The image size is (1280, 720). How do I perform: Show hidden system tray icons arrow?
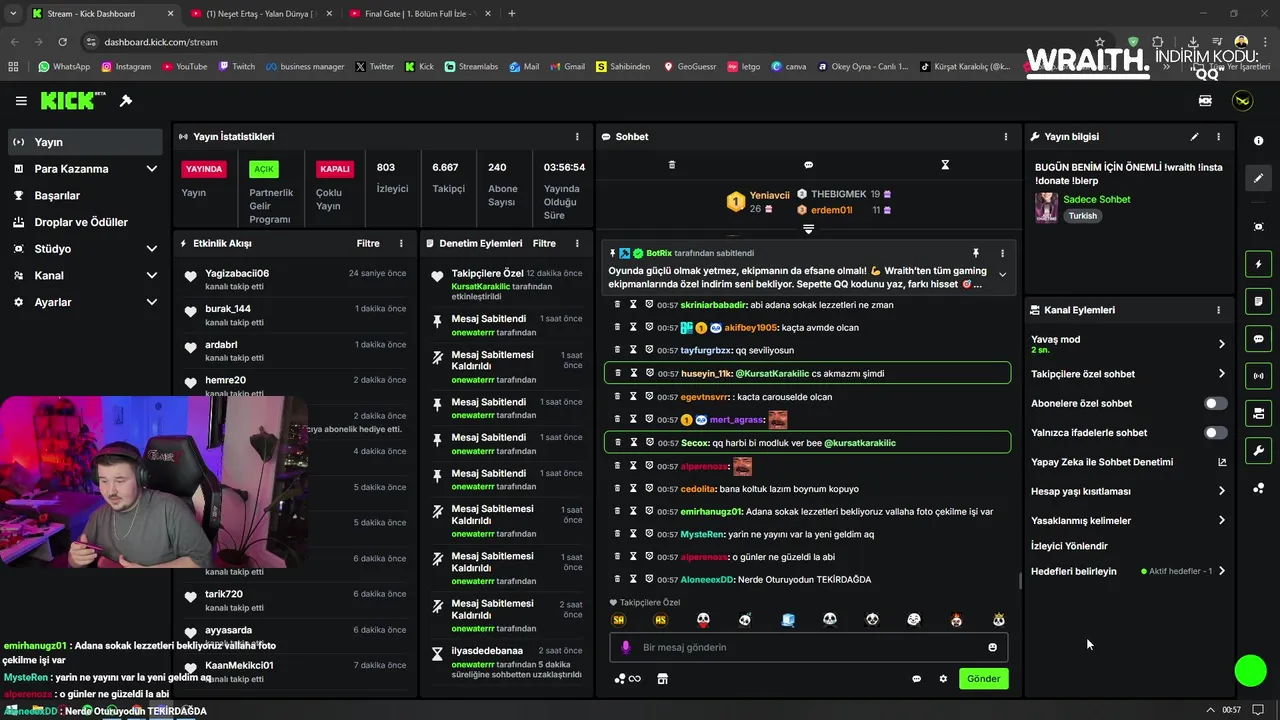coord(1211,710)
